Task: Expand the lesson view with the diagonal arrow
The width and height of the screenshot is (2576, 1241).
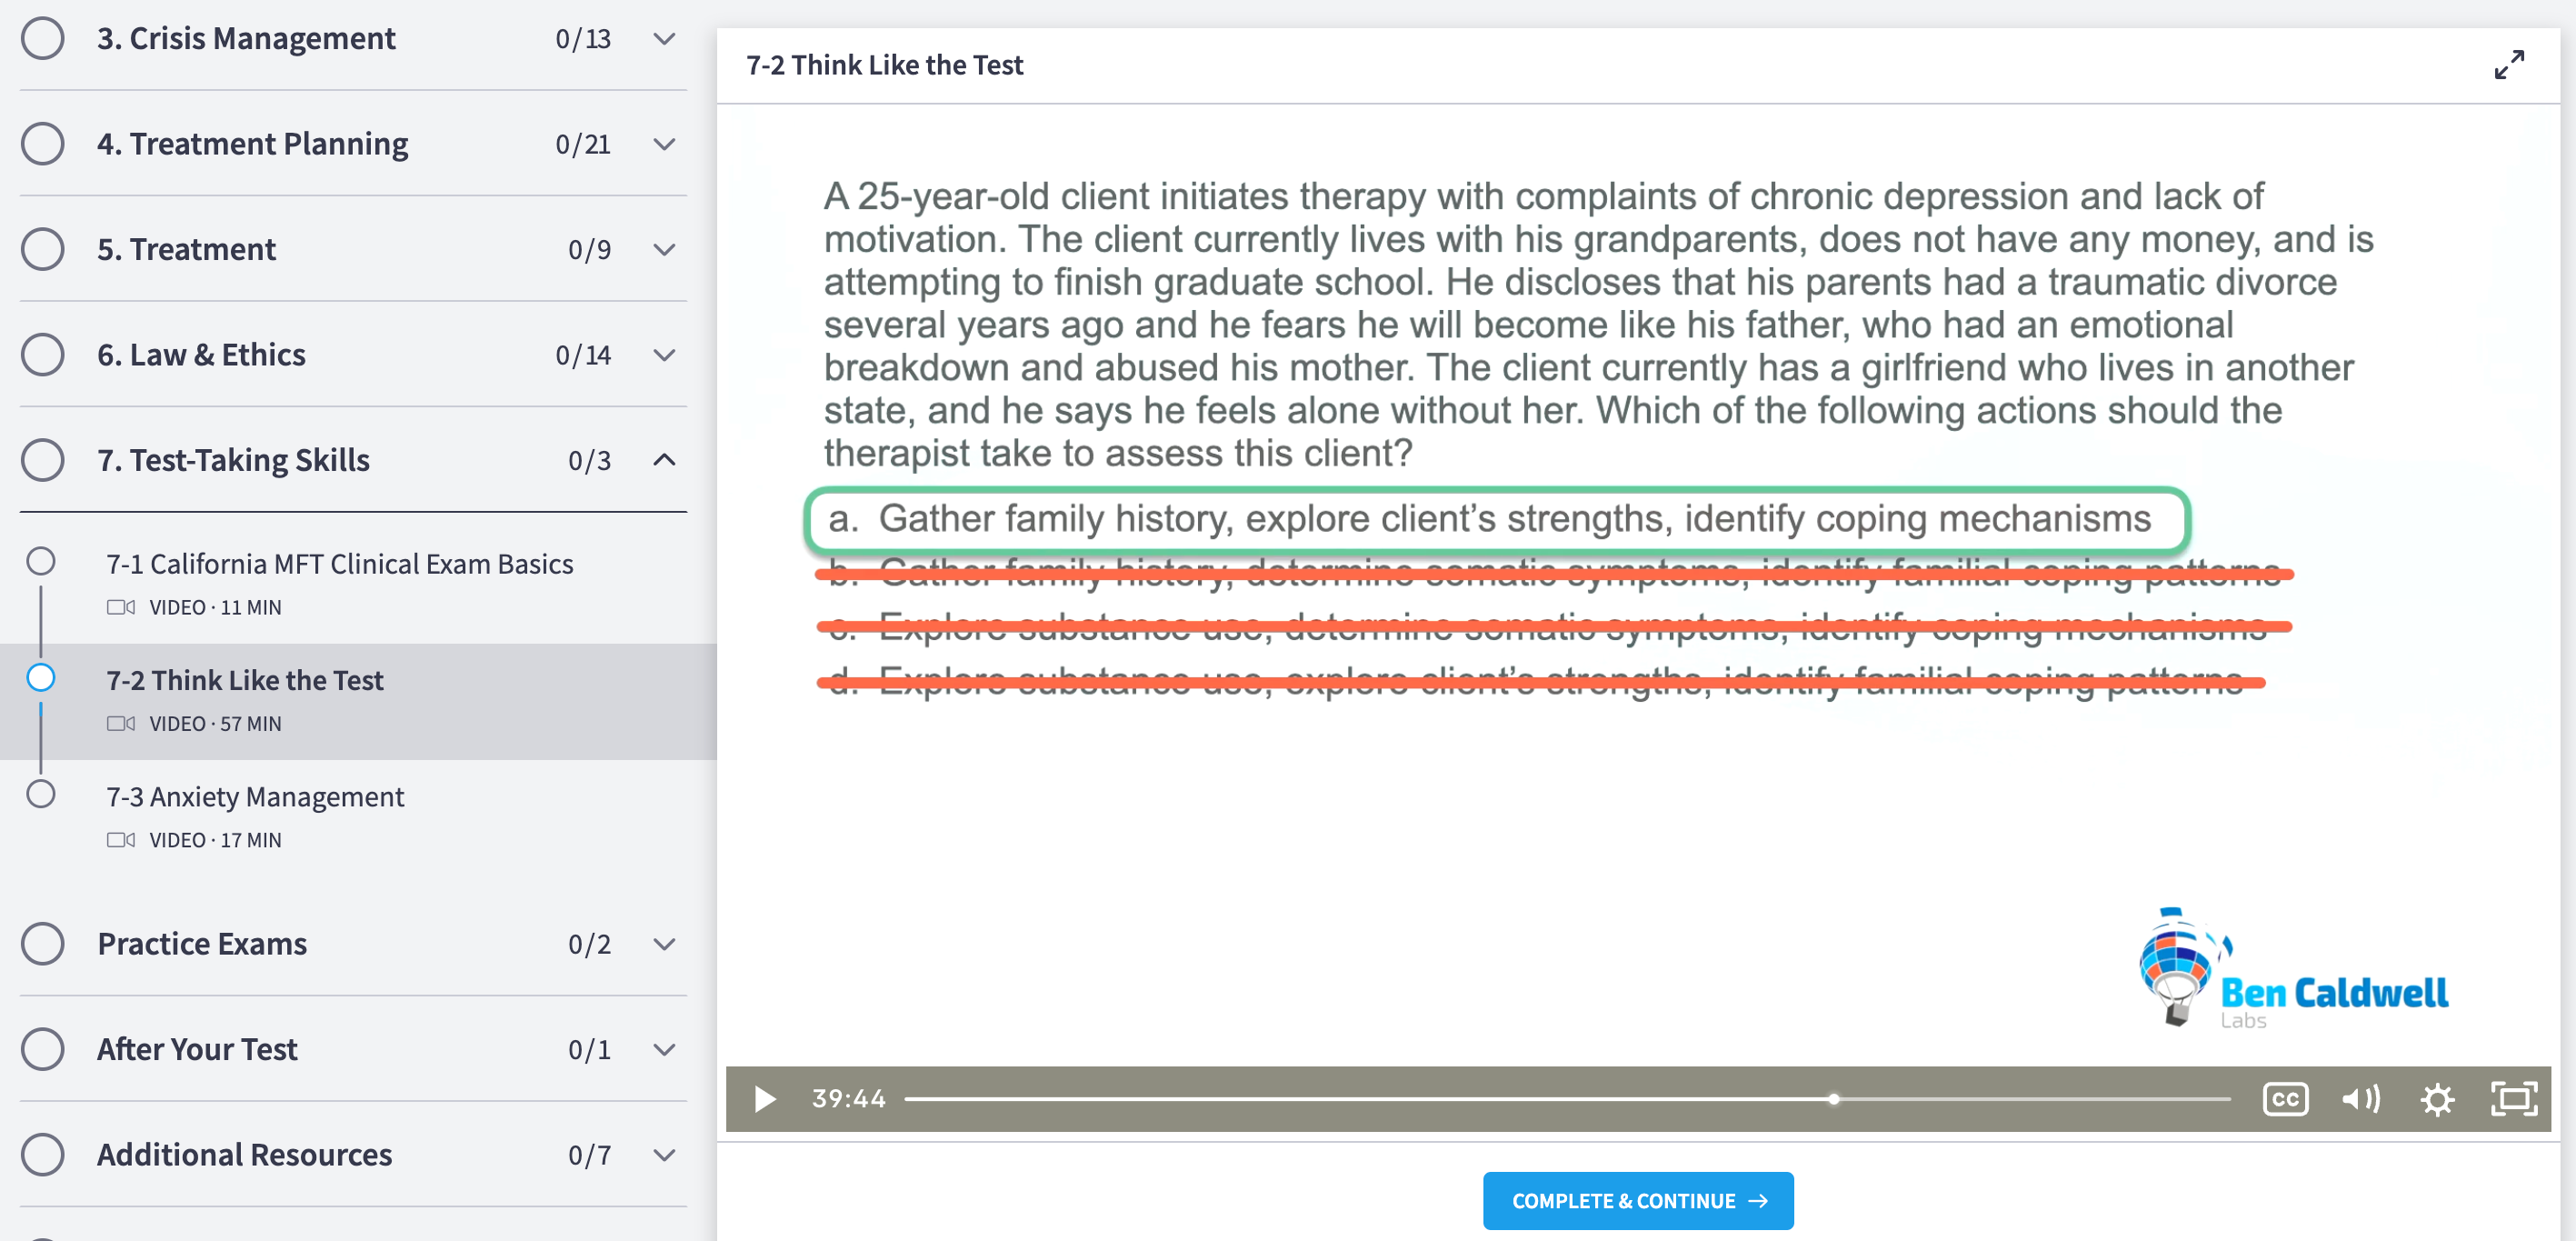Action: pyautogui.click(x=2511, y=64)
